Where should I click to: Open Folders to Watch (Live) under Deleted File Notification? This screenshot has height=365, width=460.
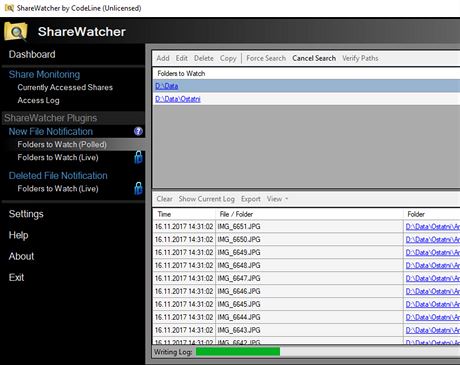pyautogui.click(x=58, y=188)
